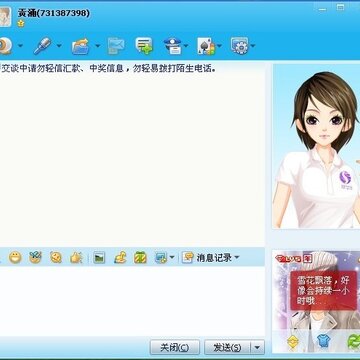Expand the applications gear dropdown arrow
360x360 pixels.
253,46
